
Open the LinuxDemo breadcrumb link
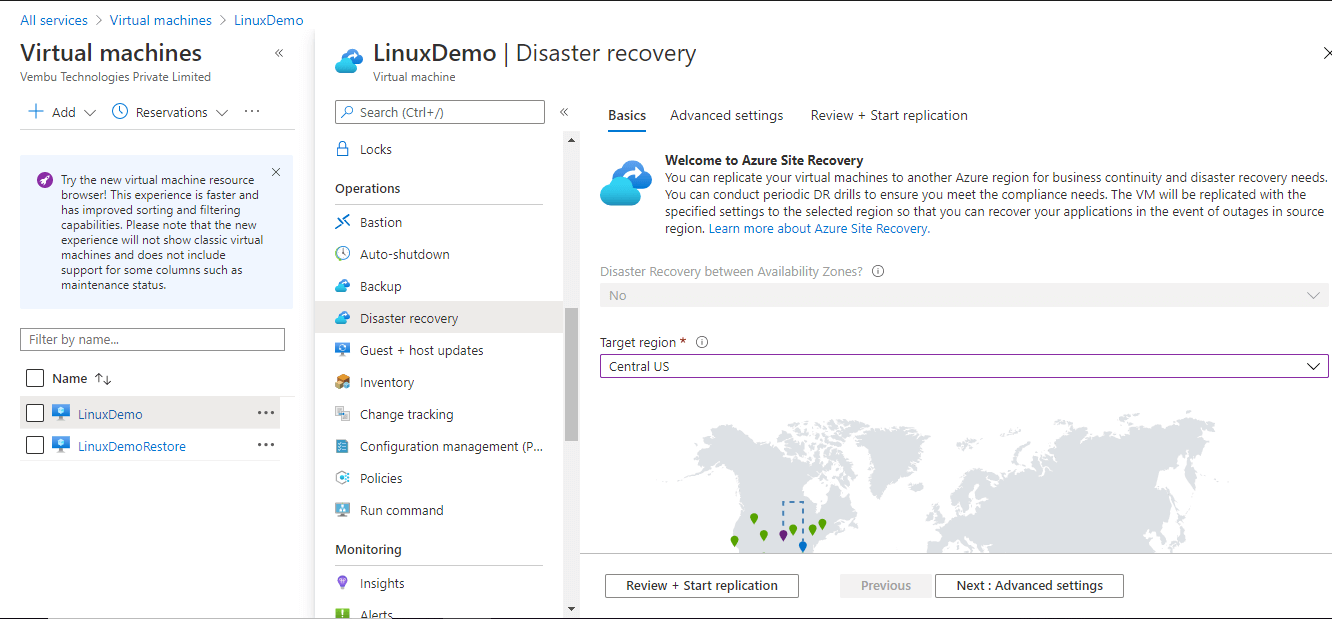click(269, 20)
